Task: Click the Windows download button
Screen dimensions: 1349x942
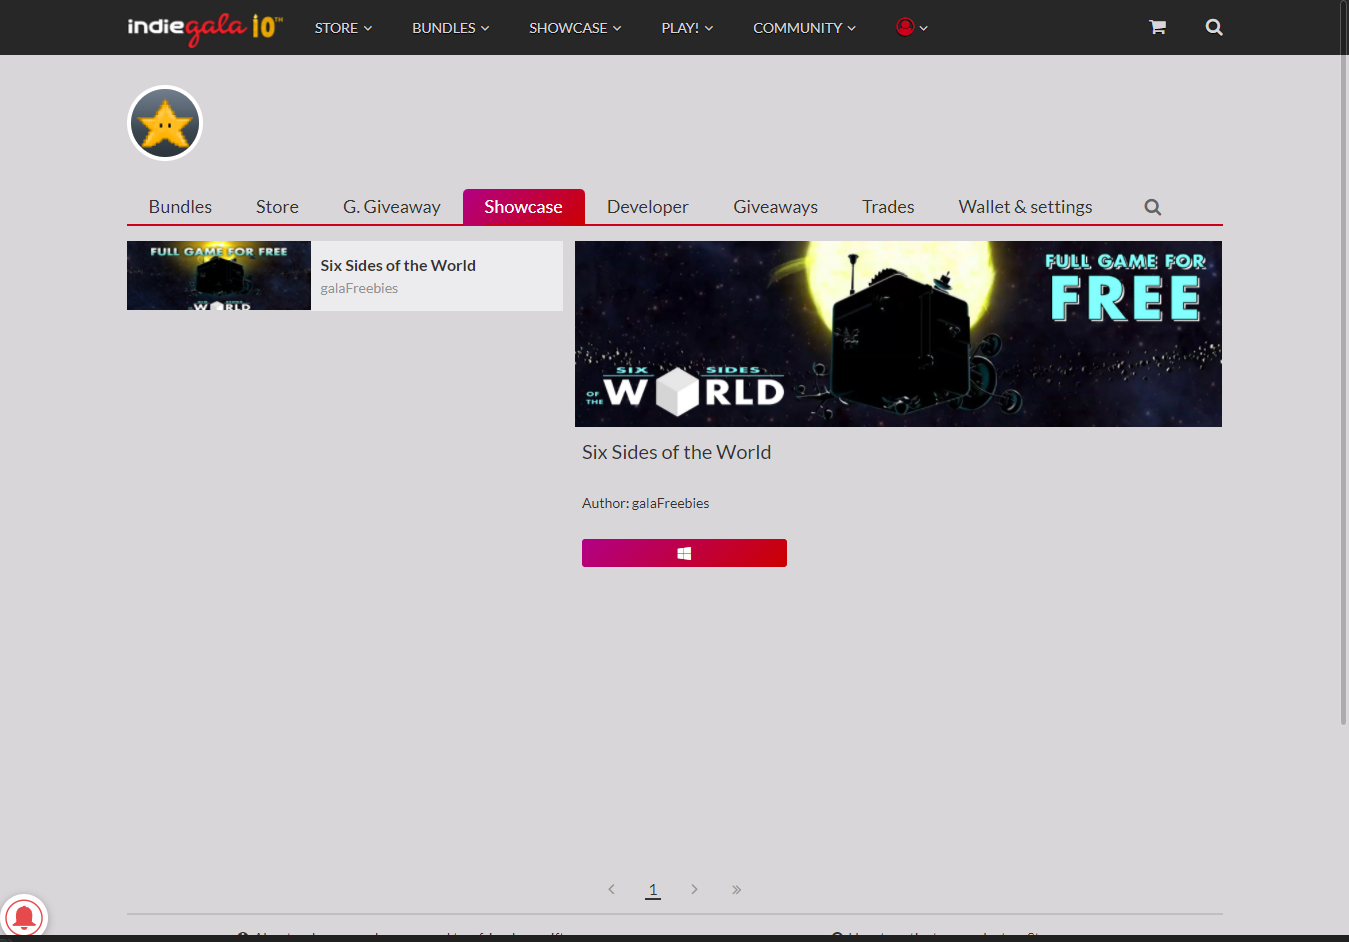Action: click(684, 553)
